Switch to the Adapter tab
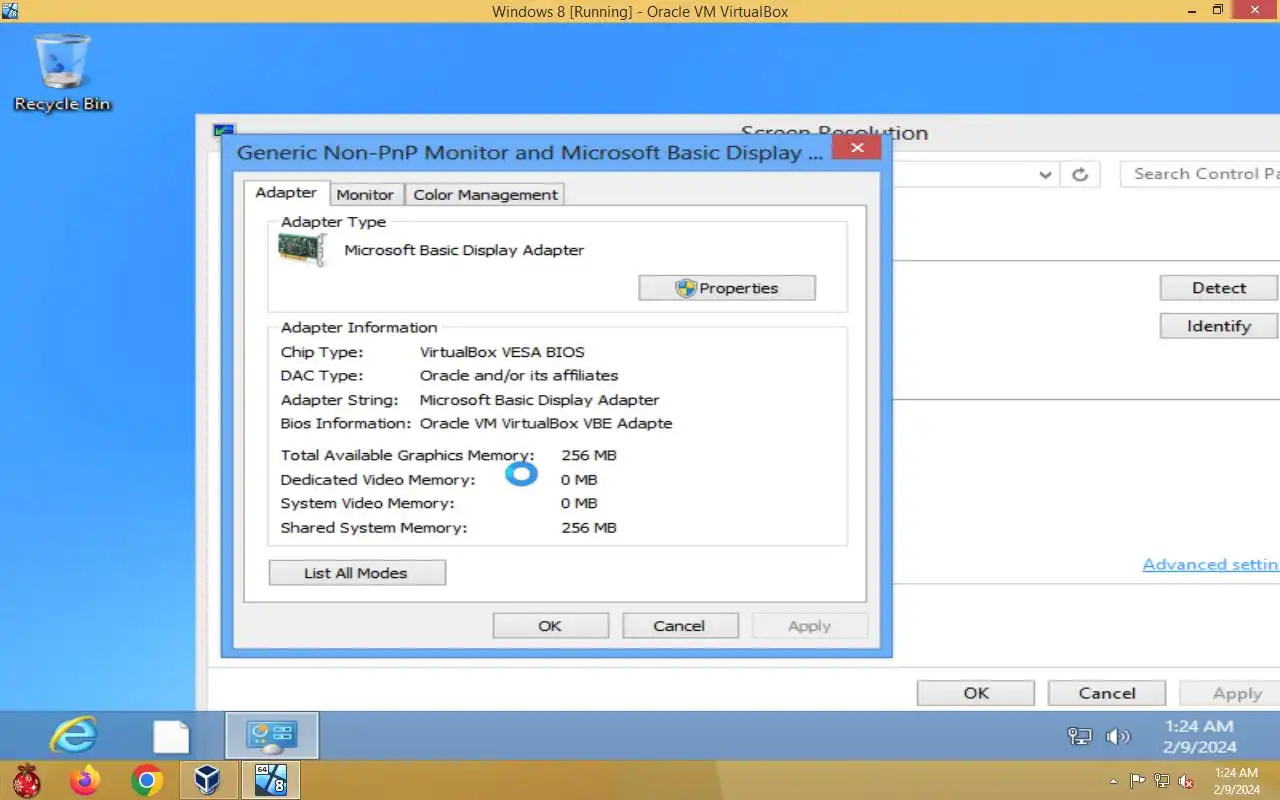The height and width of the screenshot is (800, 1280). pos(286,193)
